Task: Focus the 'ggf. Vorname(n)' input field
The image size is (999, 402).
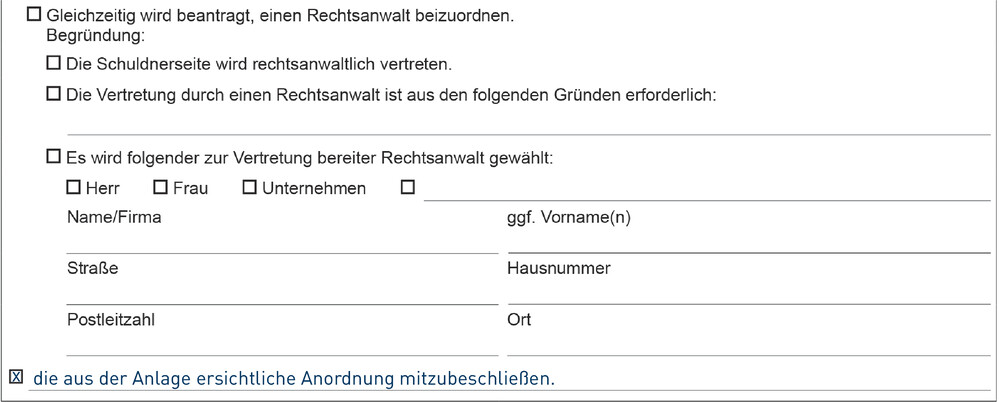Action: [x=748, y=243]
